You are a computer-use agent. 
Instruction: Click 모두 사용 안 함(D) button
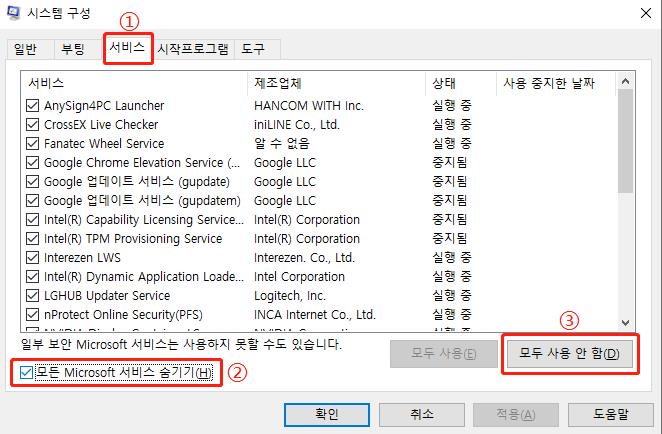pos(569,353)
